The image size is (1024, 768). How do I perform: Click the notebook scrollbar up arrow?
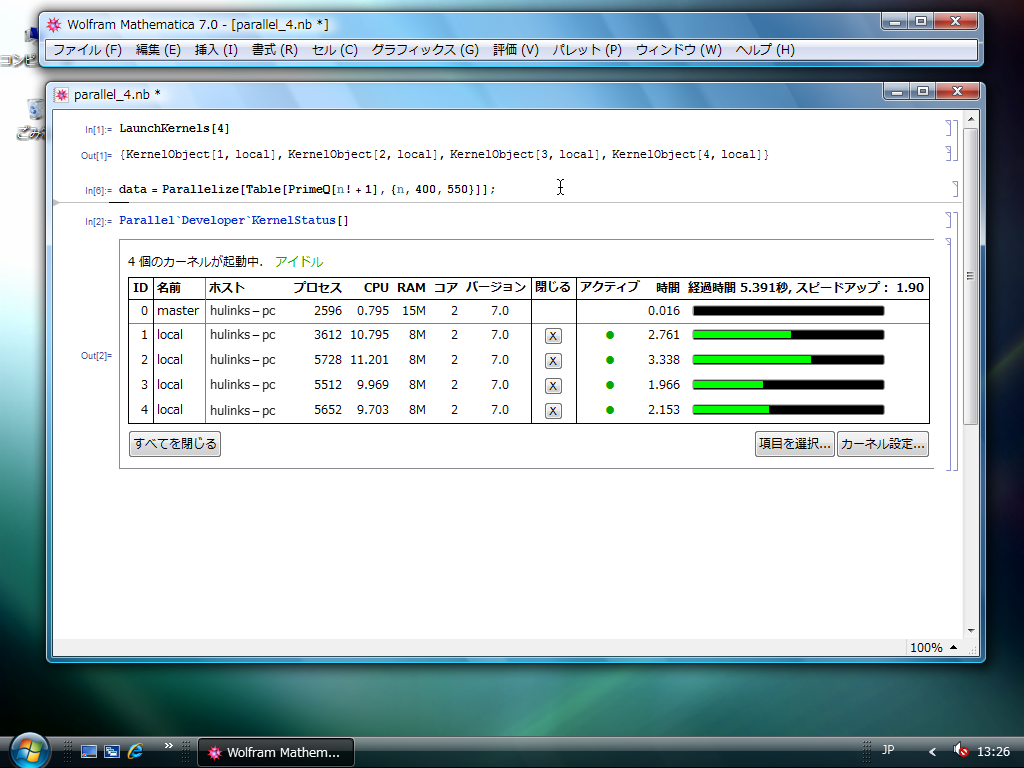(x=970, y=120)
